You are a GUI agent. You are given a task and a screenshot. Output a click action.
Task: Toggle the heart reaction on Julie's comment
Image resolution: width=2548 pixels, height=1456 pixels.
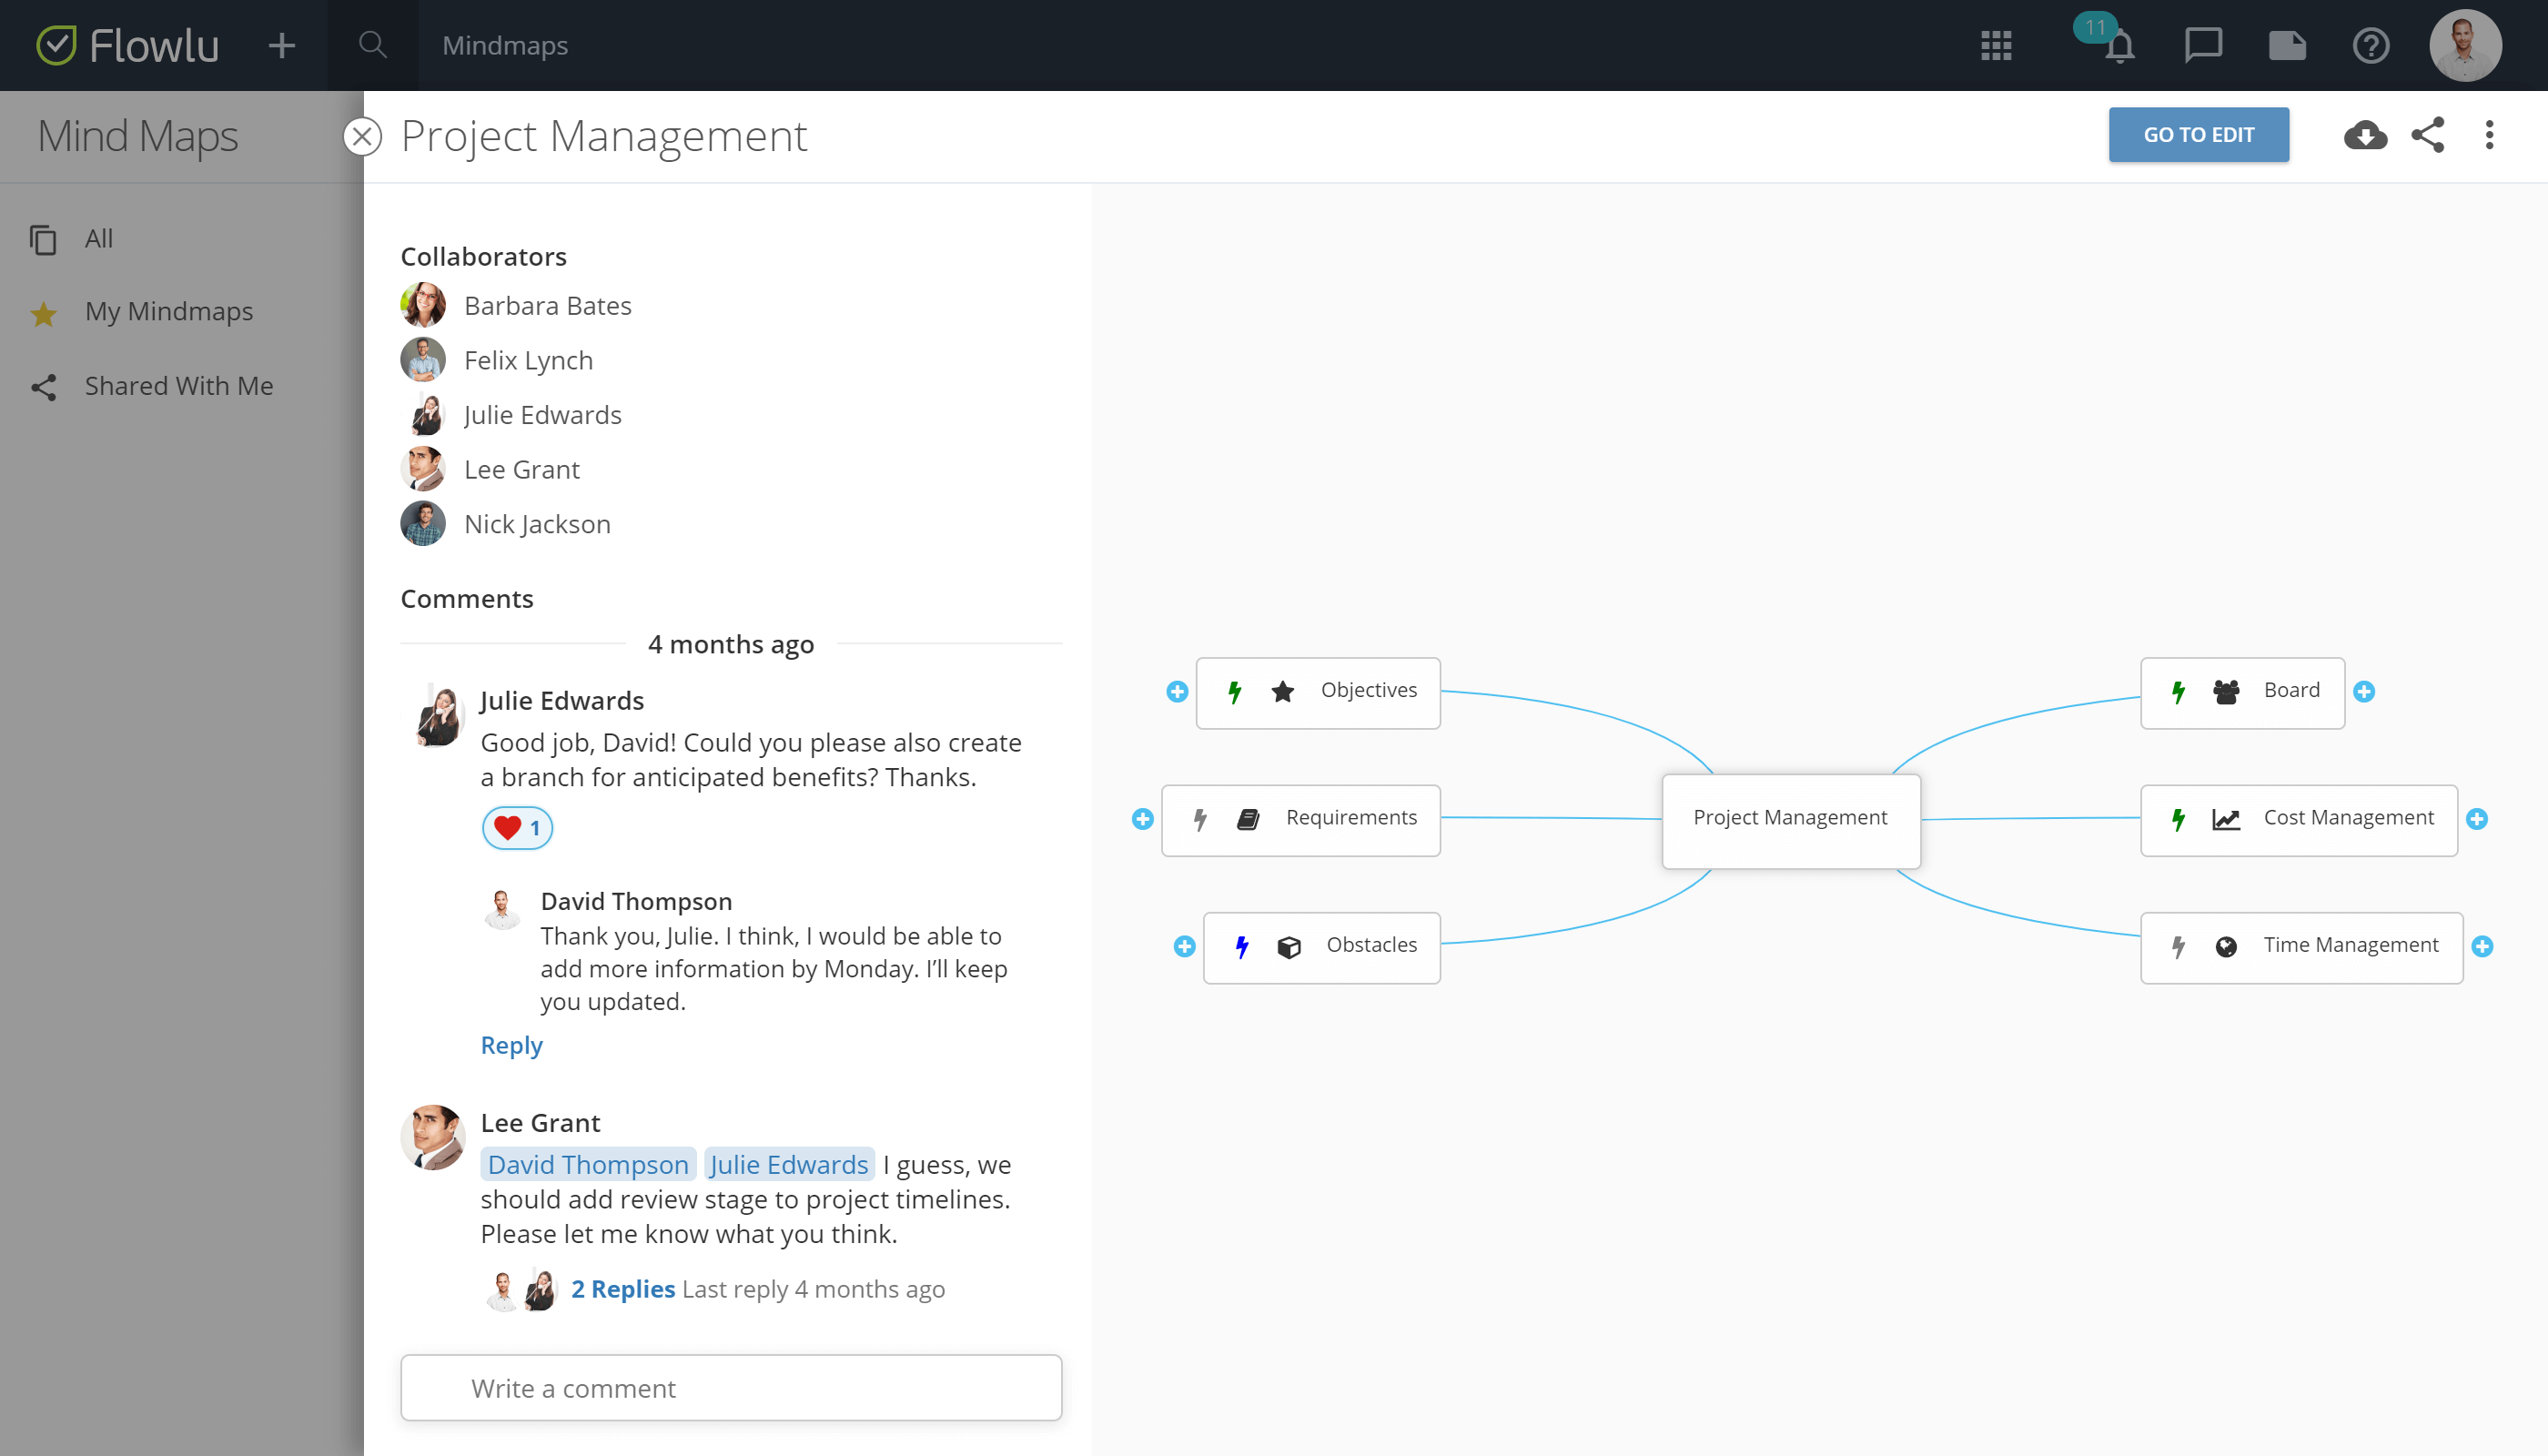[517, 828]
